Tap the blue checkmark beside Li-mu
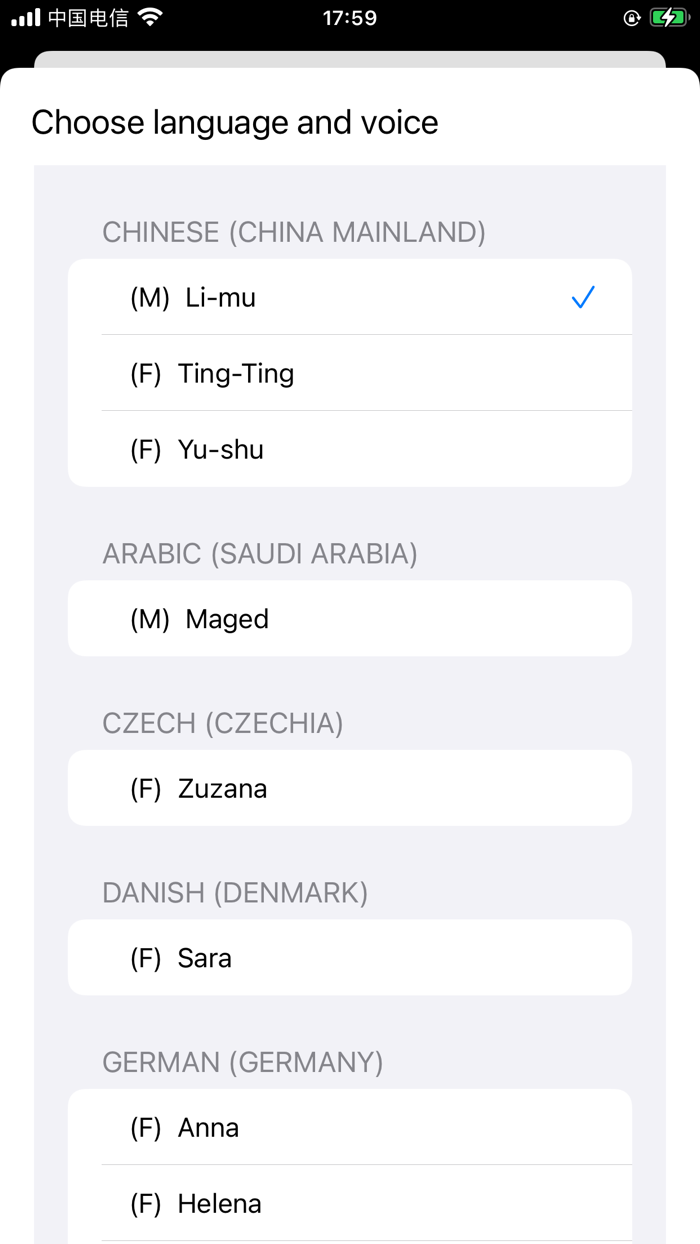This screenshot has width=700, height=1244. [582, 297]
